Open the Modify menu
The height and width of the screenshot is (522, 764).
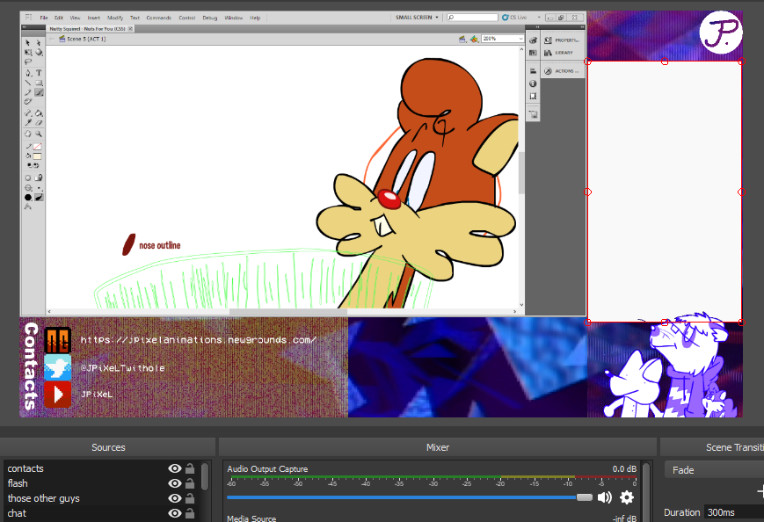click(115, 18)
